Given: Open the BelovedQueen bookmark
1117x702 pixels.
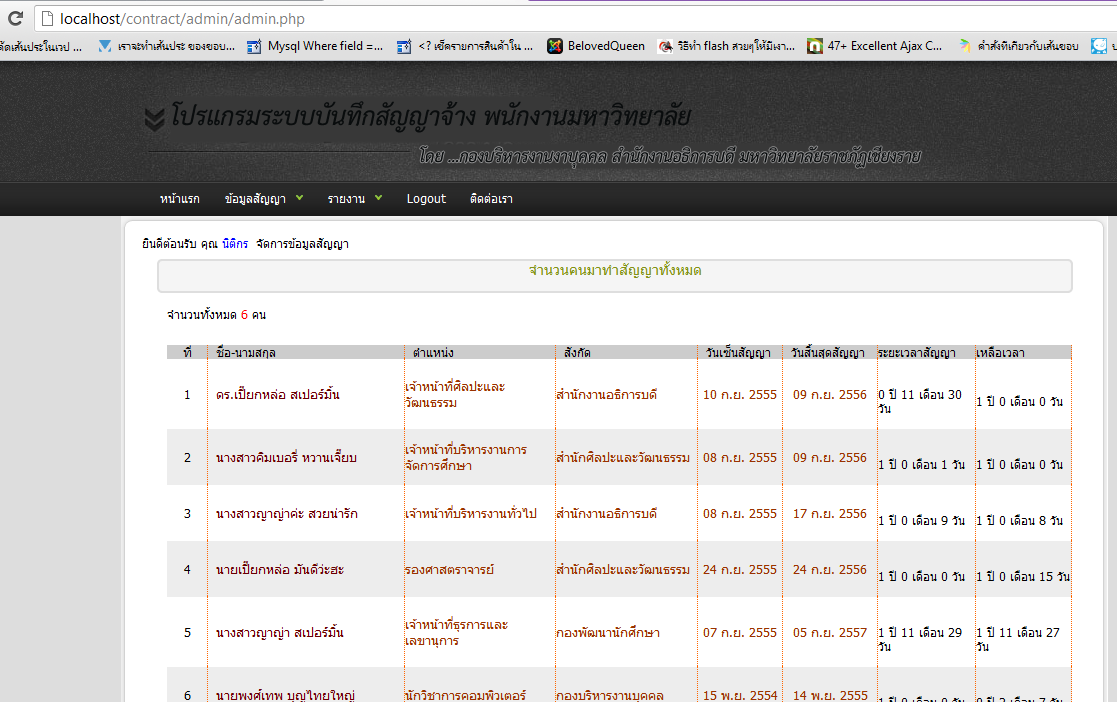Looking at the screenshot, I should point(596,46).
